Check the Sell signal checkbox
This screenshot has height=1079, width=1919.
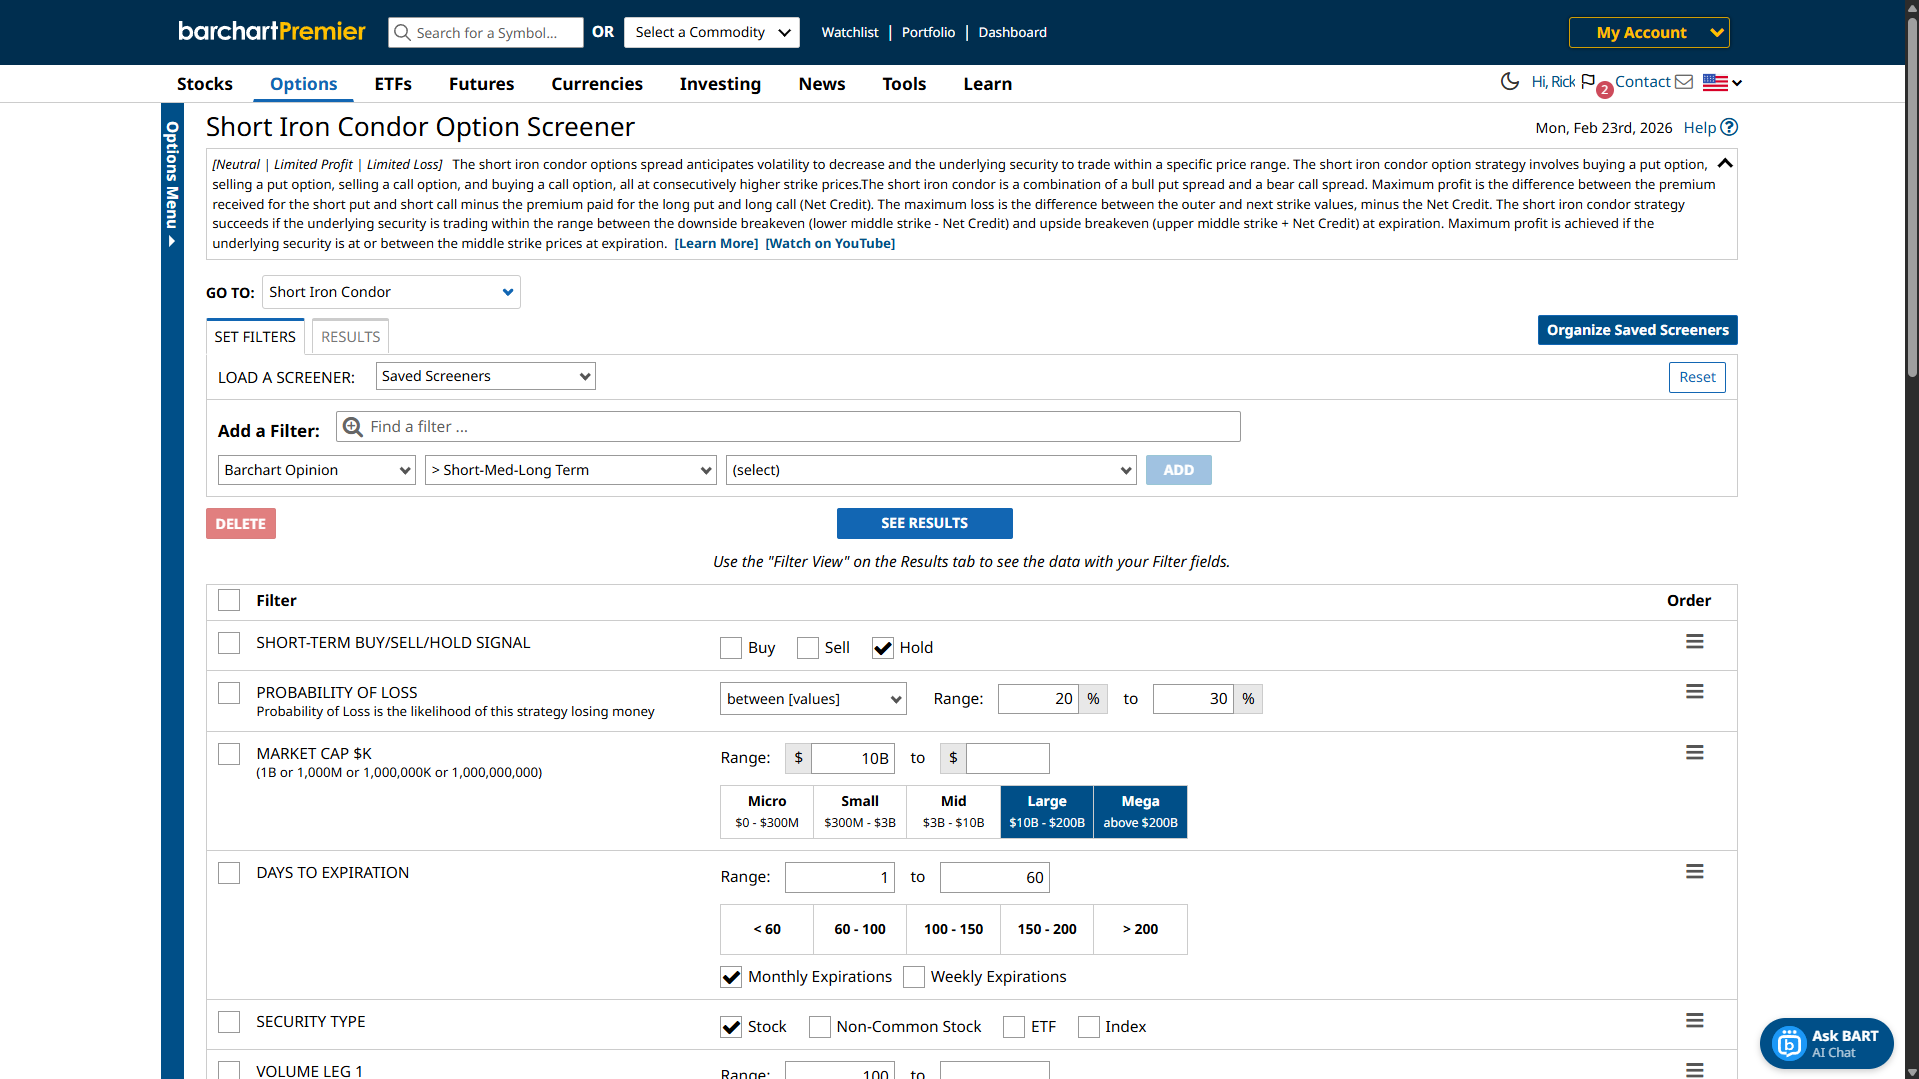(808, 648)
